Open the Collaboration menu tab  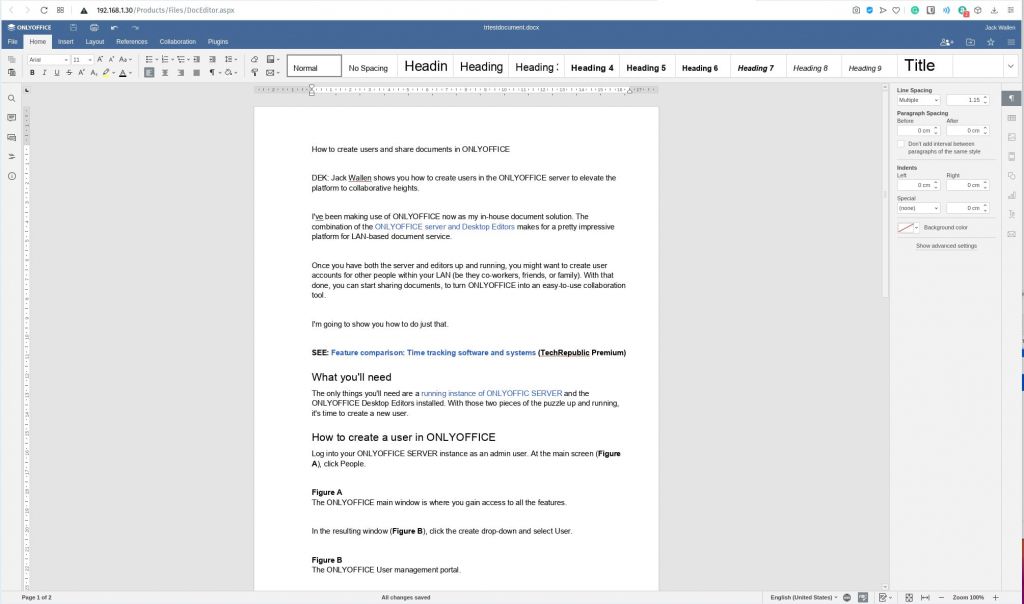(178, 42)
